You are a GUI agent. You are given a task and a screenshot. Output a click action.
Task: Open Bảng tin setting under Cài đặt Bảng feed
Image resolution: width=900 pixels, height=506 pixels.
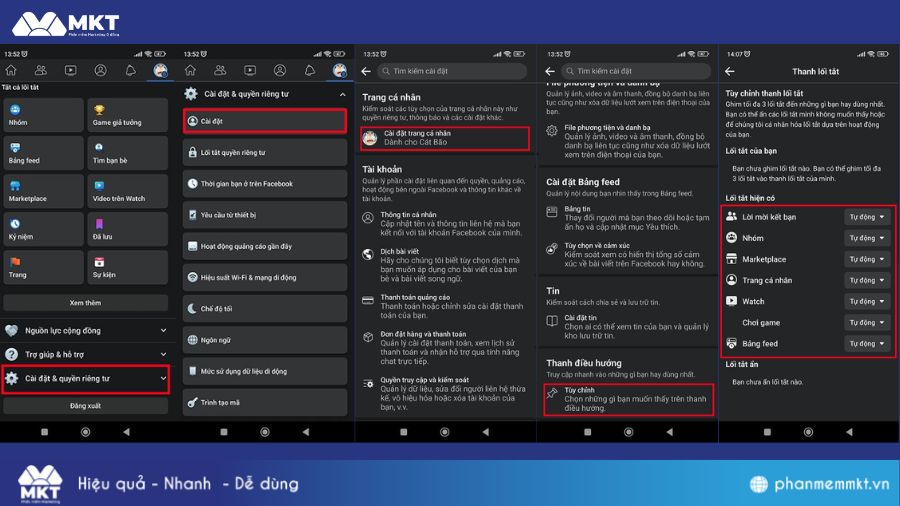click(629, 218)
